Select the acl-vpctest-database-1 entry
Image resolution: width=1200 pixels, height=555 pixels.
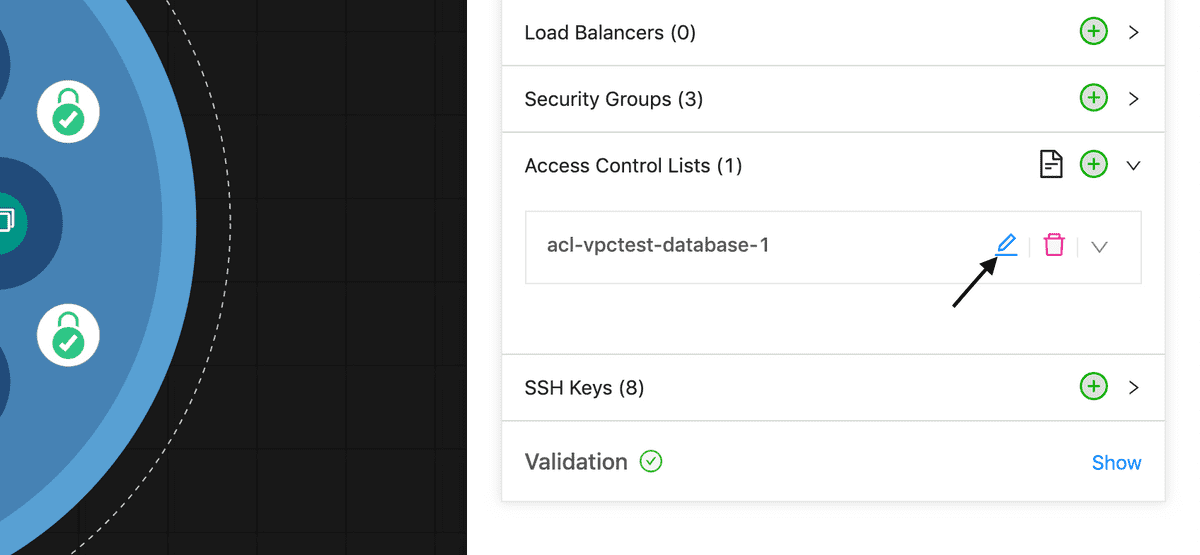click(832, 247)
